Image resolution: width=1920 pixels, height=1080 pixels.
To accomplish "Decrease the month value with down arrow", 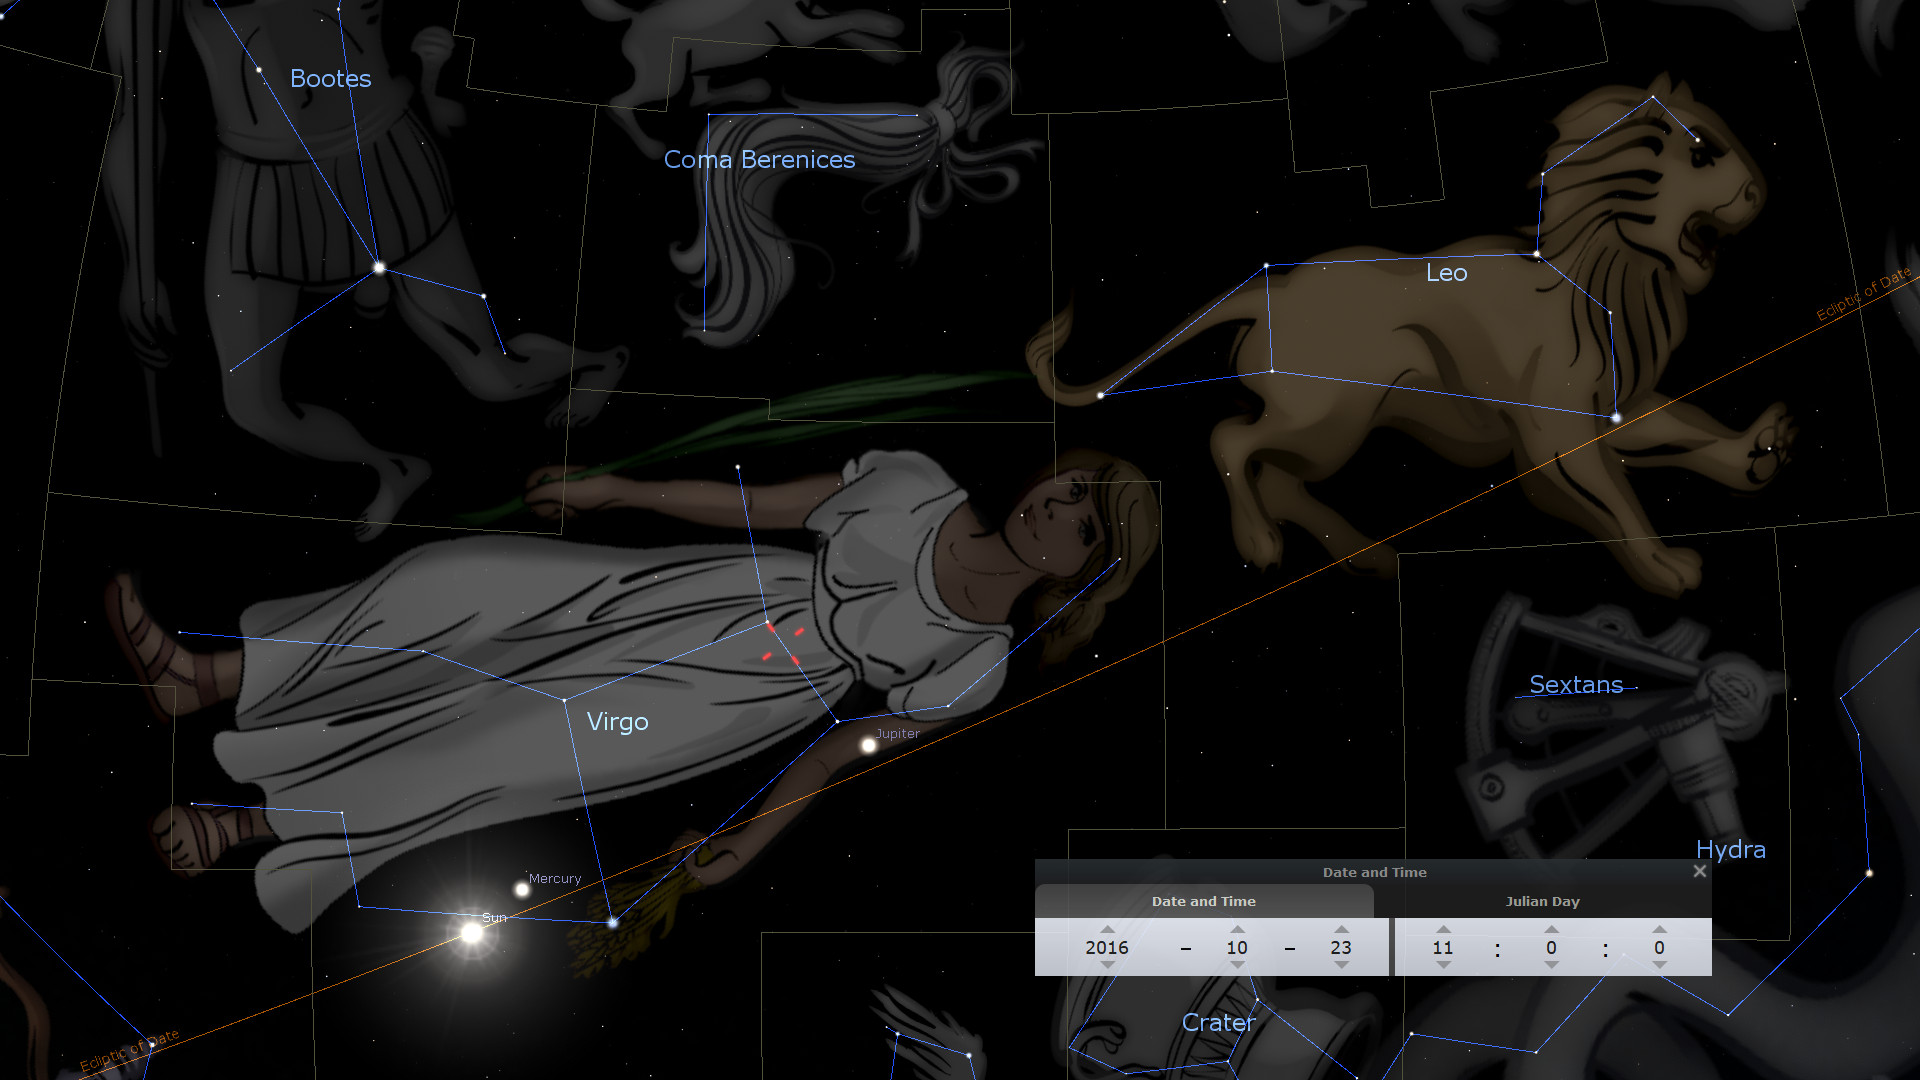I will point(1237,965).
